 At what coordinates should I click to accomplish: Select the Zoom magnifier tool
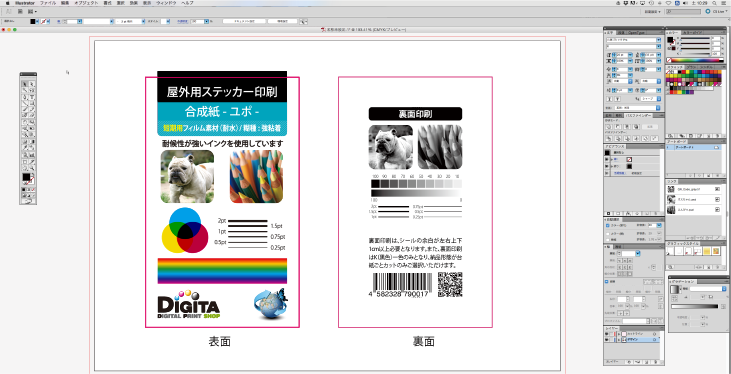click(32, 168)
